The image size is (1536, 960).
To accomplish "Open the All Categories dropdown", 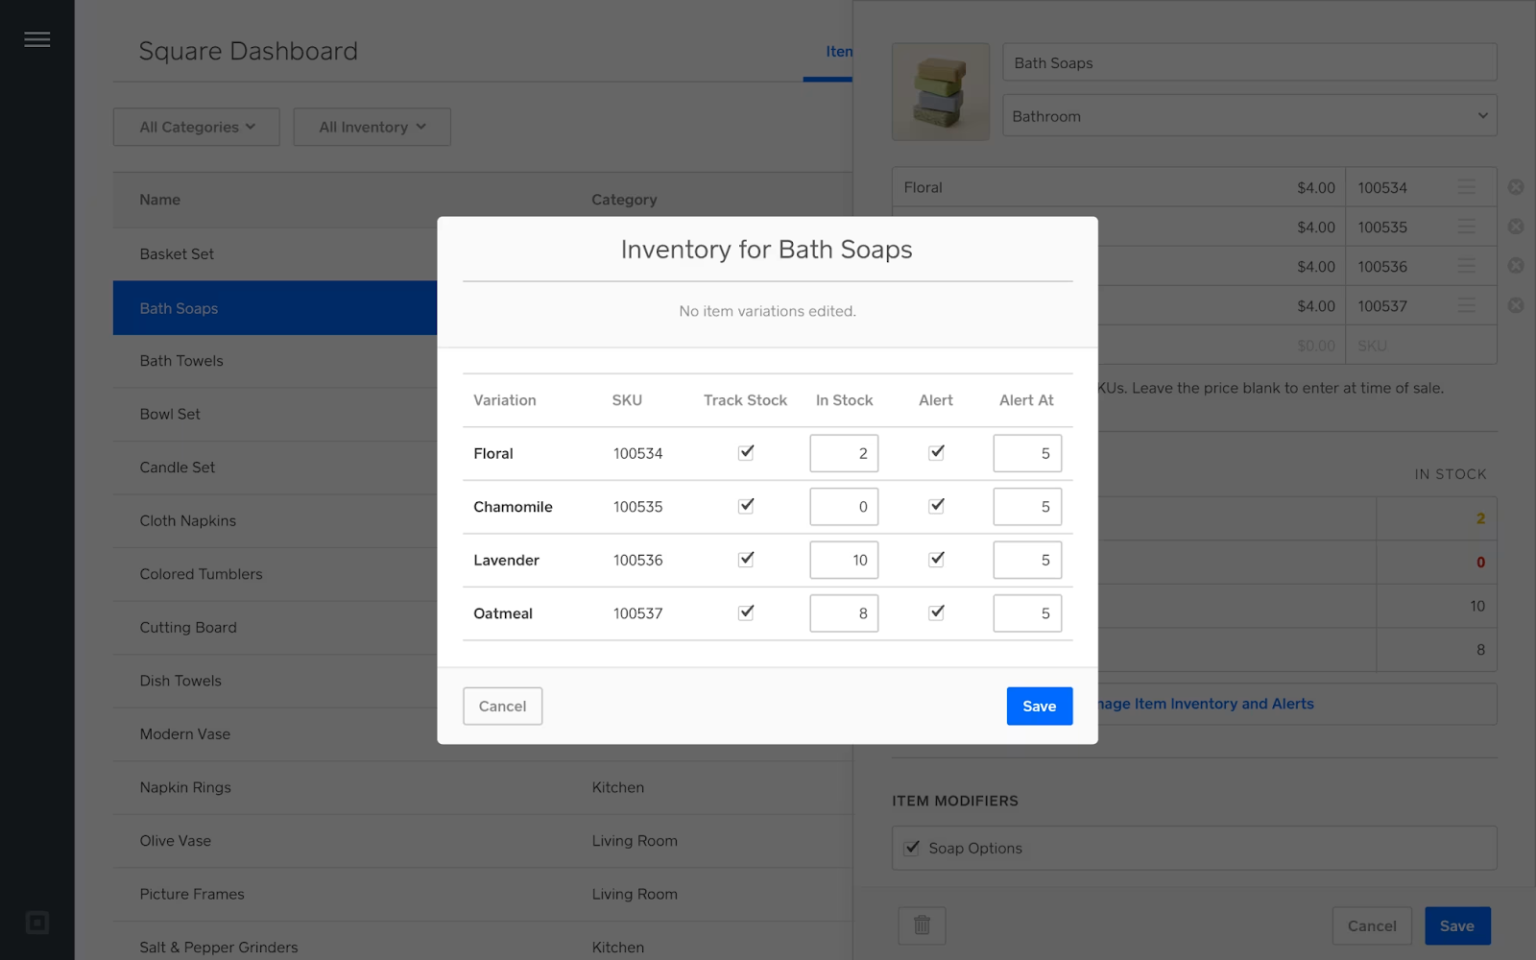I will [x=196, y=126].
